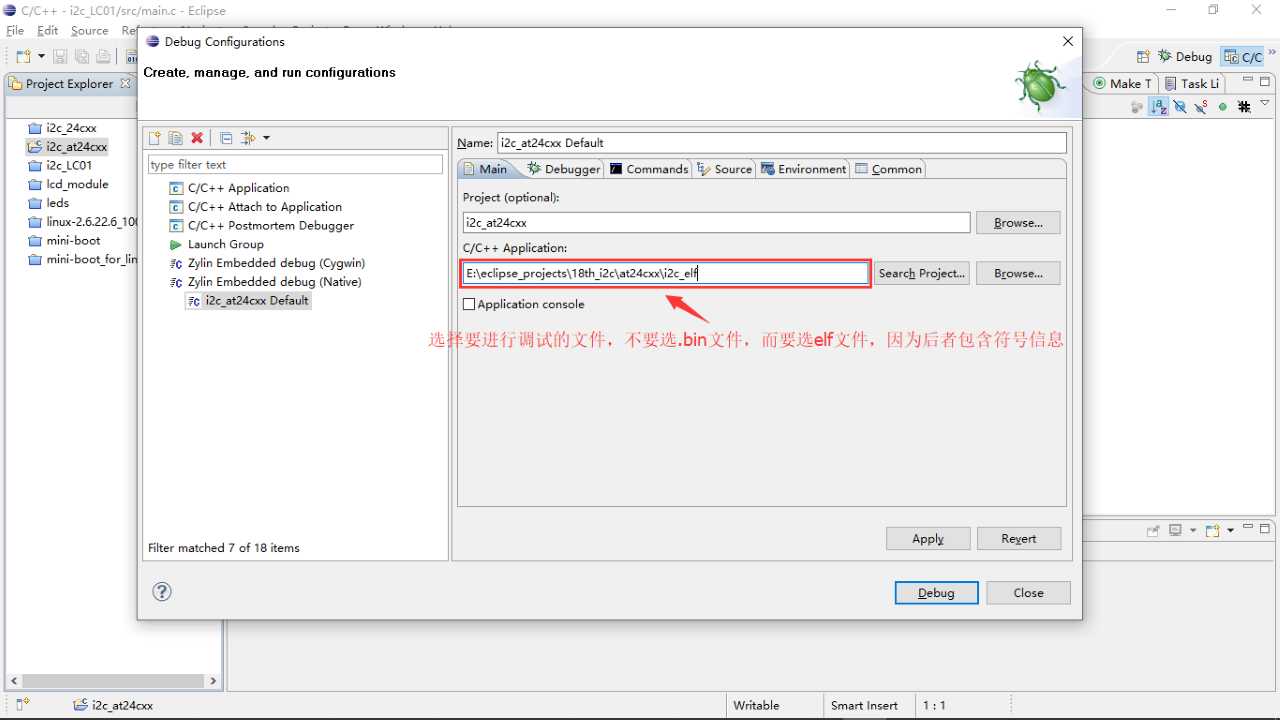Click the Apply button
Viewport: 1280px width, 720px height.
pos(928,538)
